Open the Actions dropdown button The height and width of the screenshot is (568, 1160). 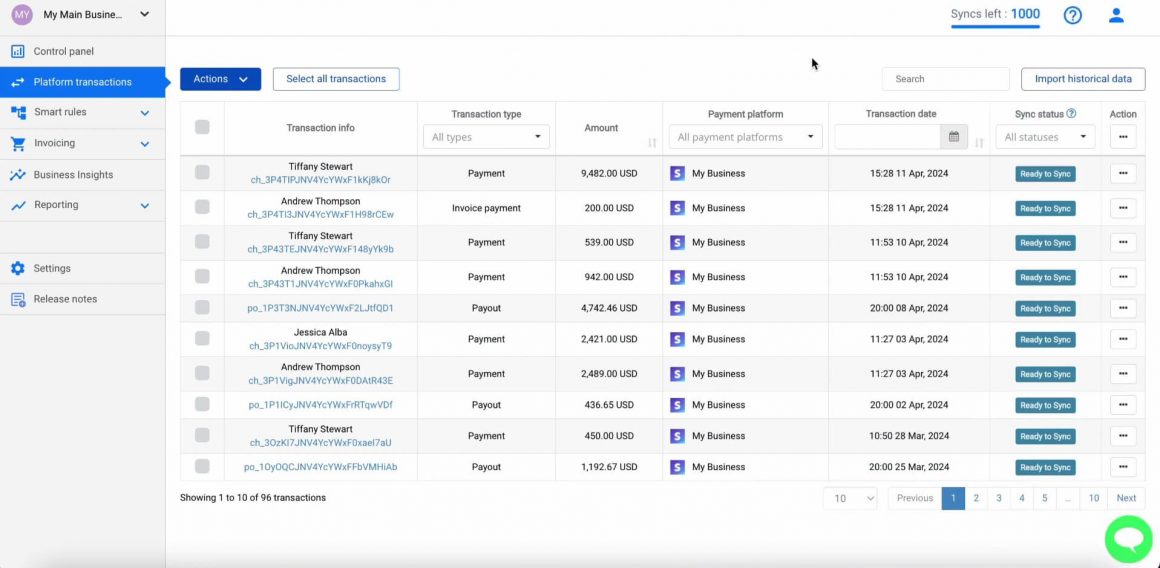(x=220, y=79)
